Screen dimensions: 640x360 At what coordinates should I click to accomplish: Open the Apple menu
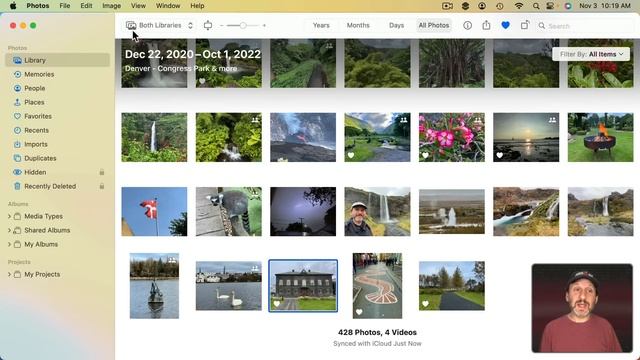13,6
